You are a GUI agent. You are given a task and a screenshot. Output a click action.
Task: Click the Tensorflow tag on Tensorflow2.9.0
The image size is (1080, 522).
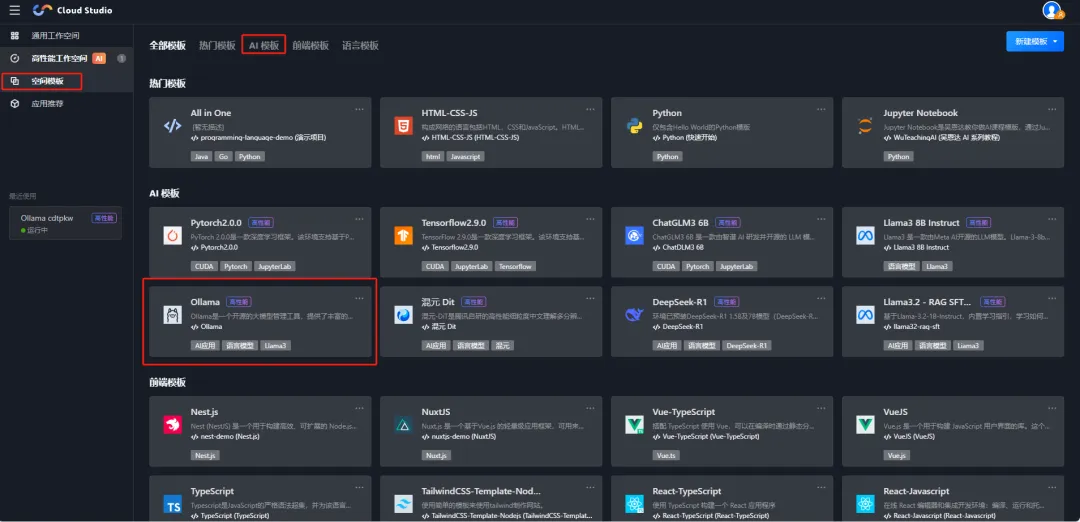[x=516, y=267]
